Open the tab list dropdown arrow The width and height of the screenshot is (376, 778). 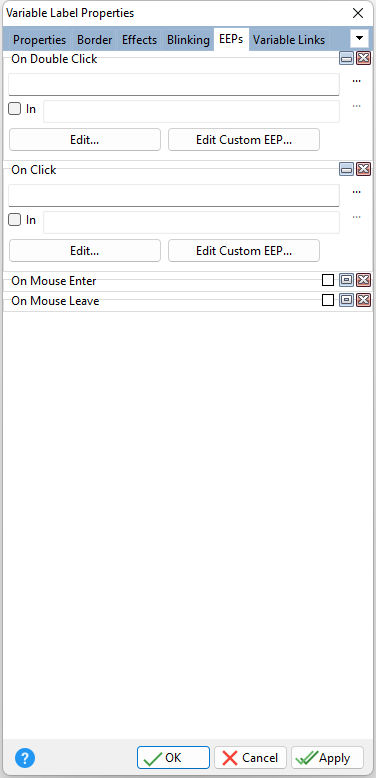point(360,38)
